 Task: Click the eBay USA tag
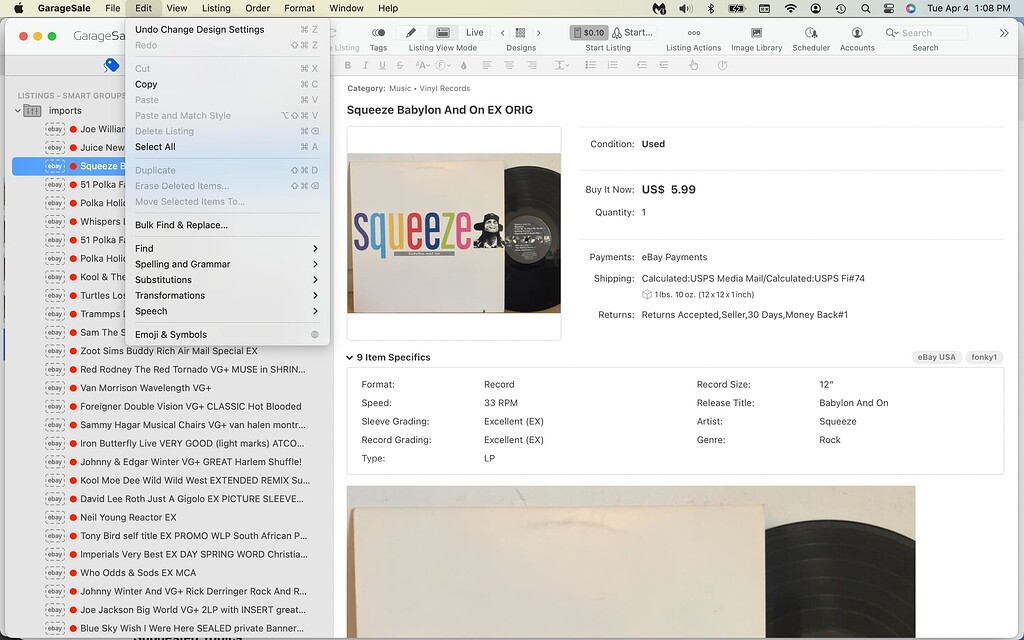click(x=936, y=357)
